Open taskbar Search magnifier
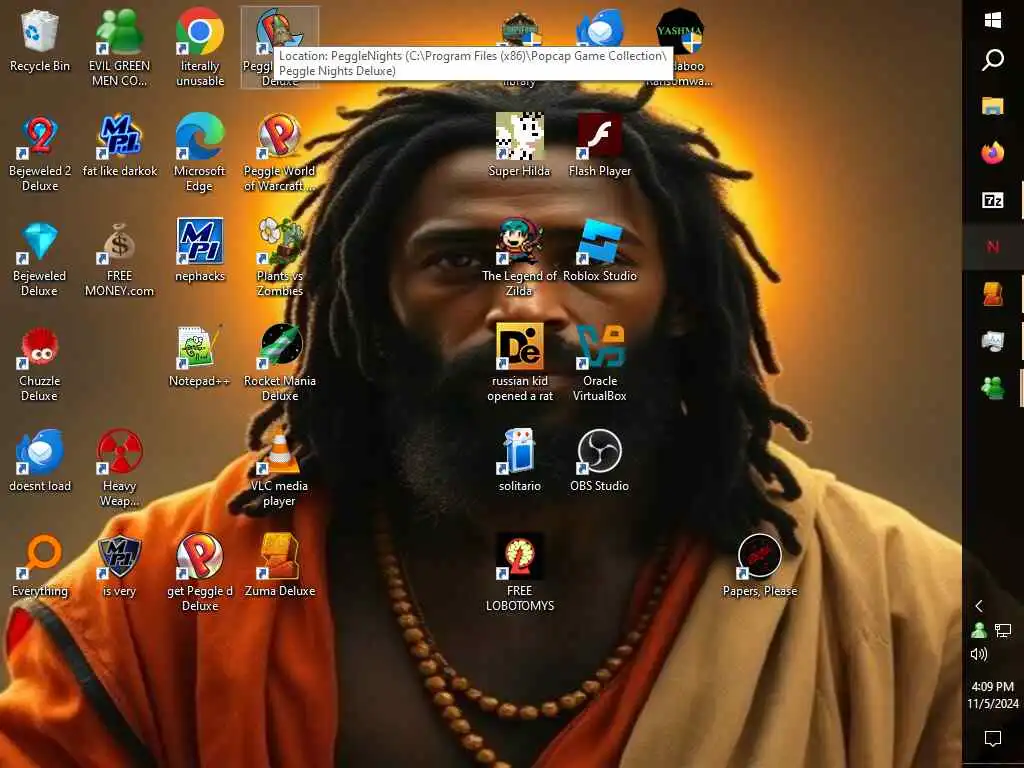This screenshot has height=768, width=1024. [x=993, y=60]
